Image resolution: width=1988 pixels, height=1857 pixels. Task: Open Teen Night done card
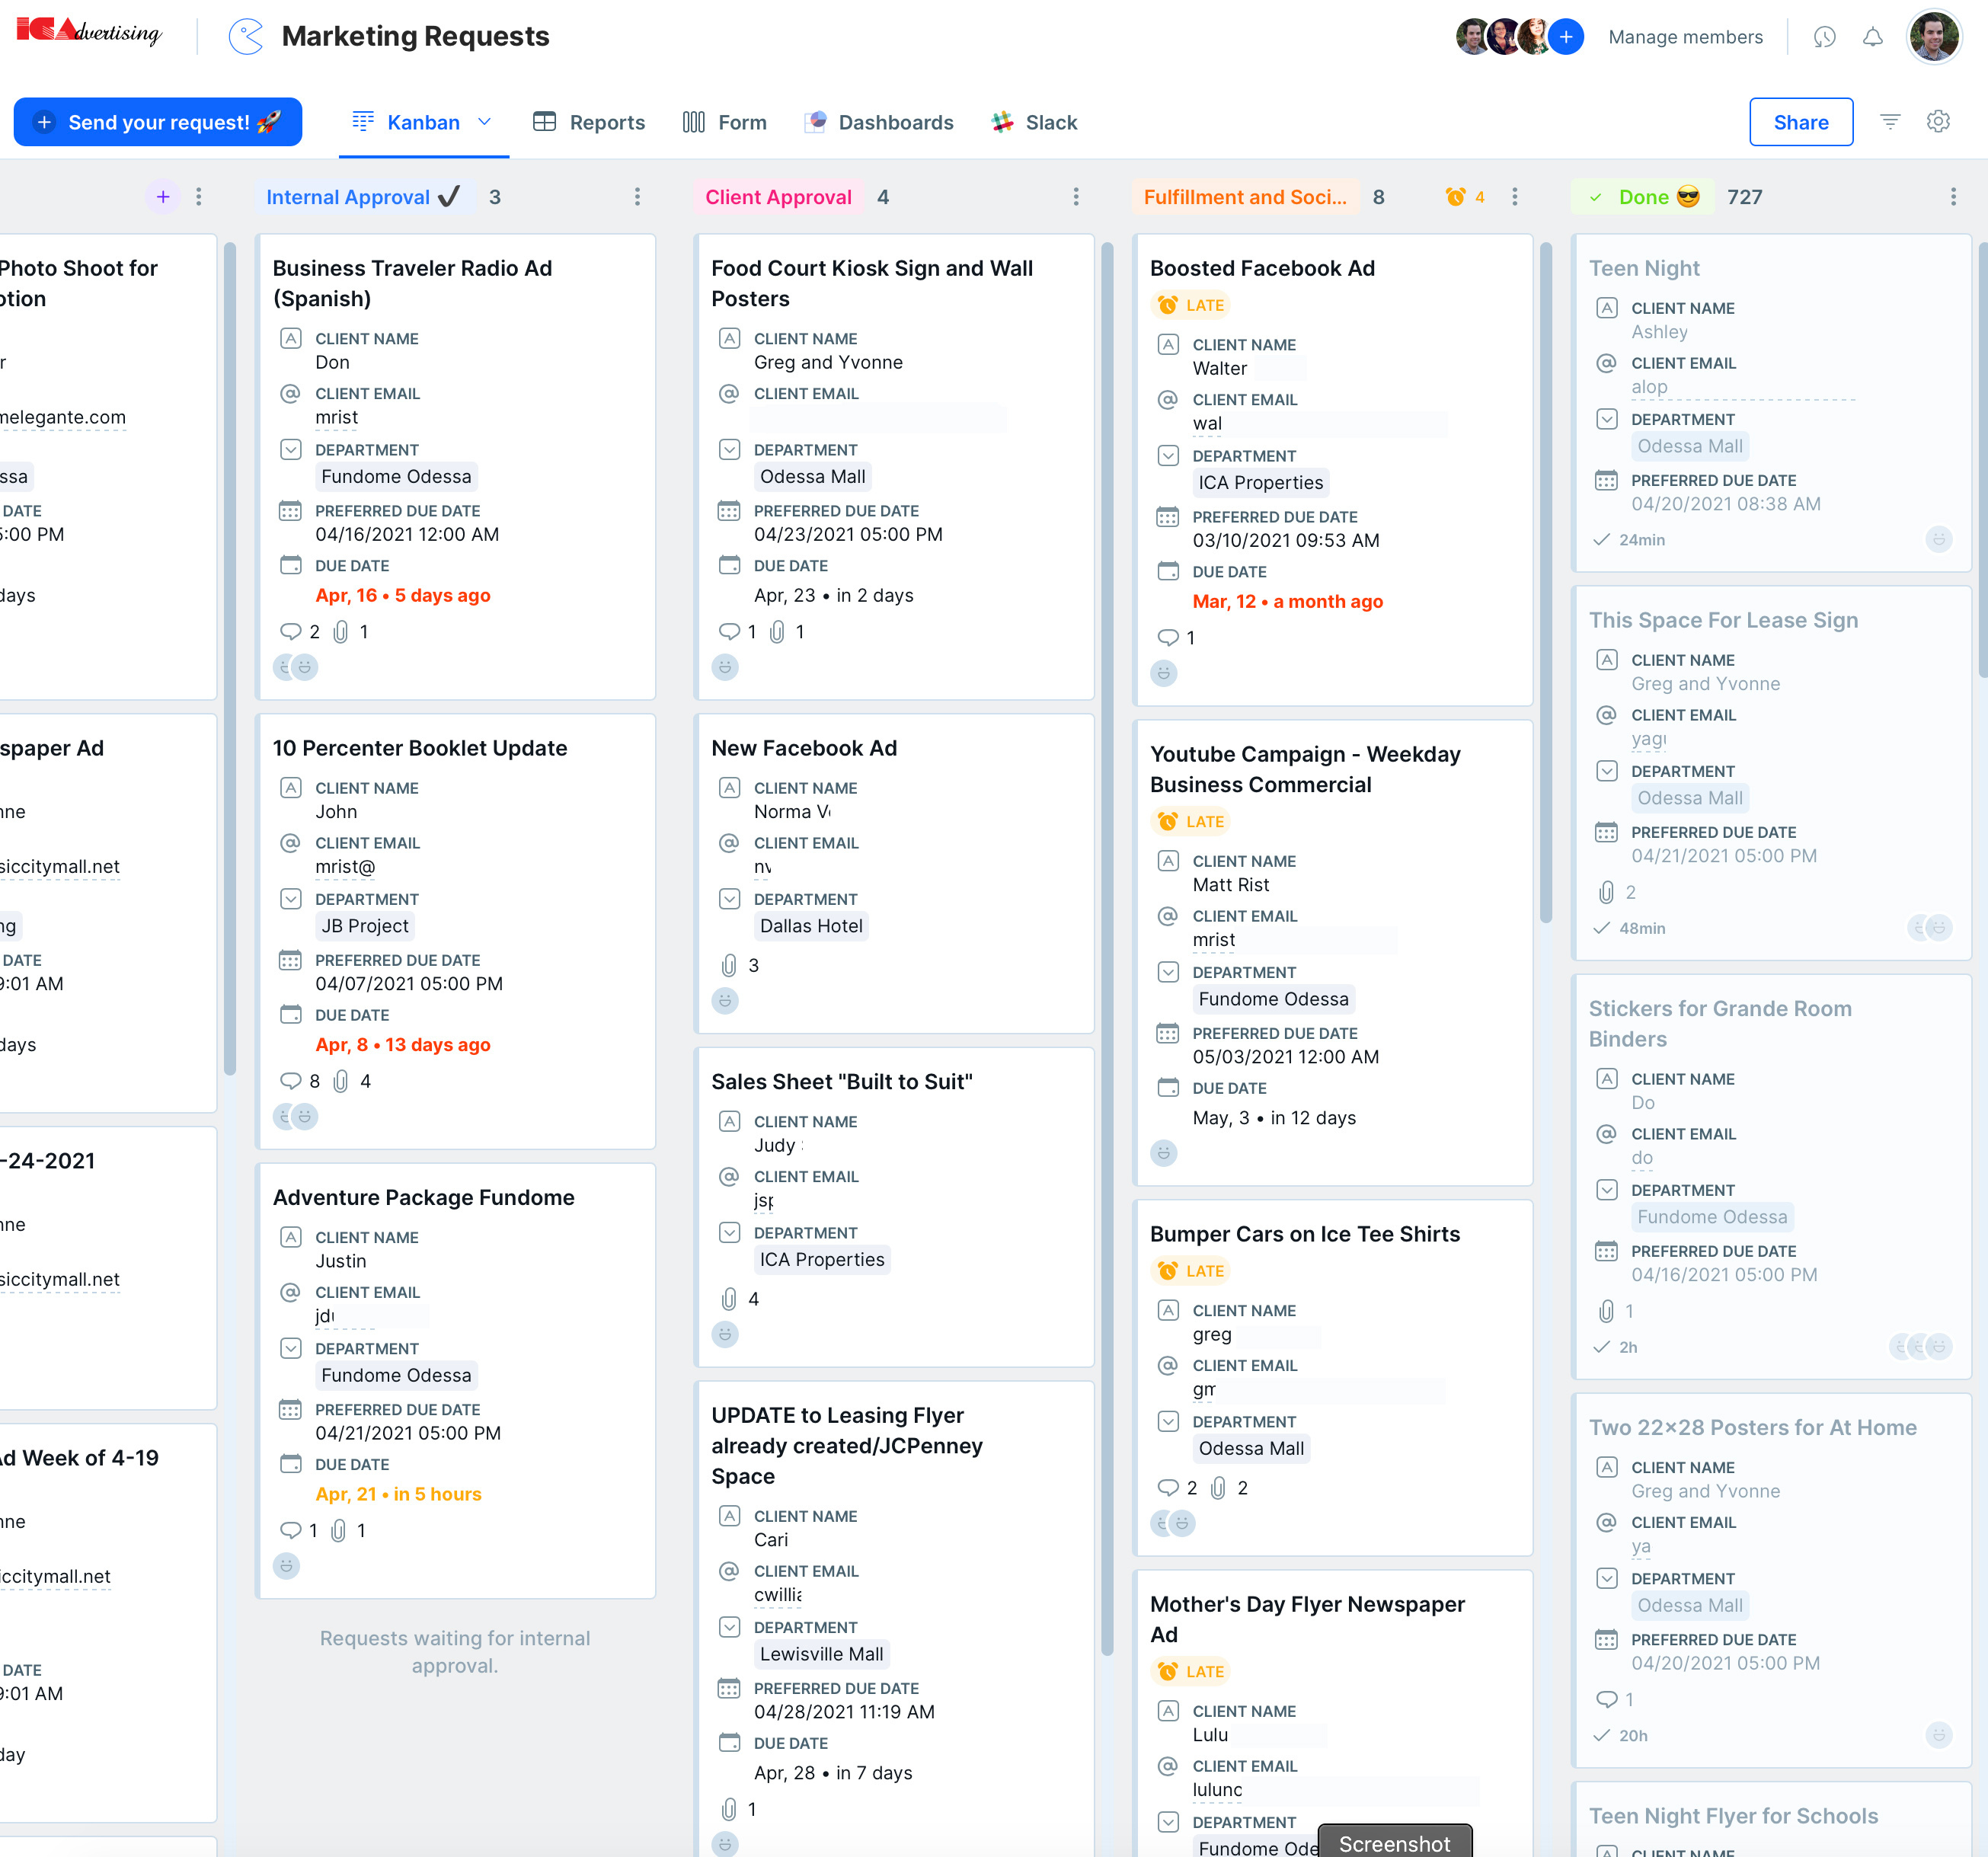point(1771,403)
